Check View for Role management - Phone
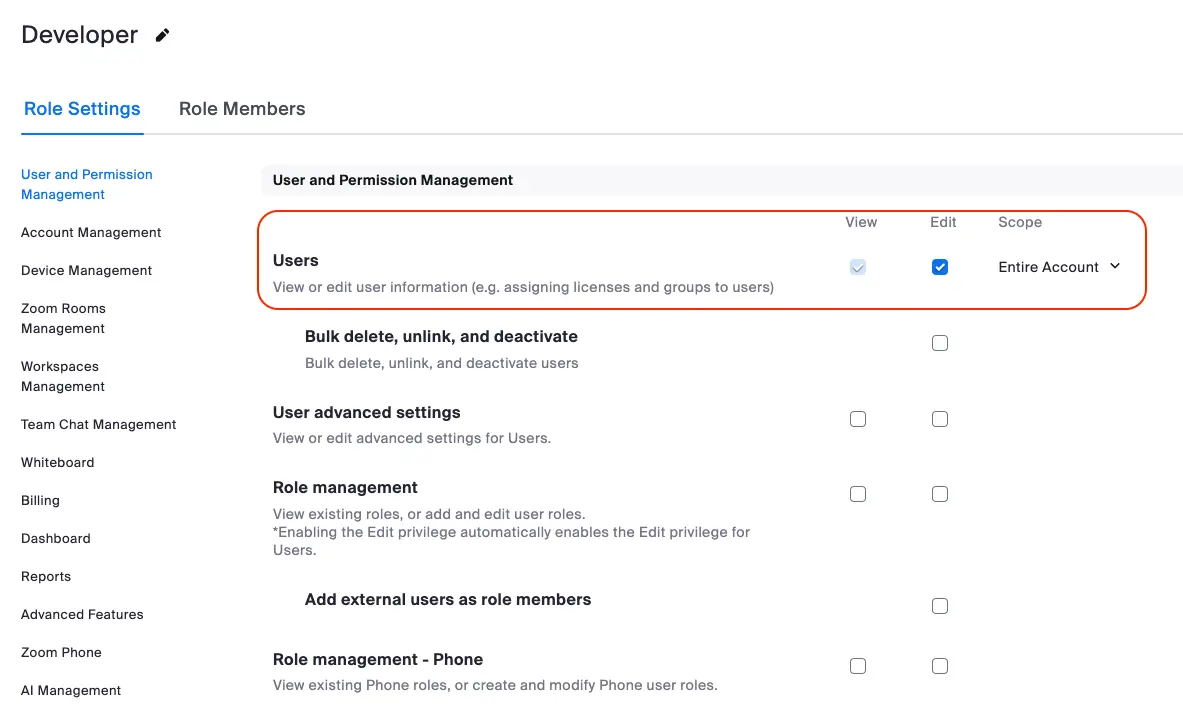This screenshot has height=722, width=1183. [858, 666]
